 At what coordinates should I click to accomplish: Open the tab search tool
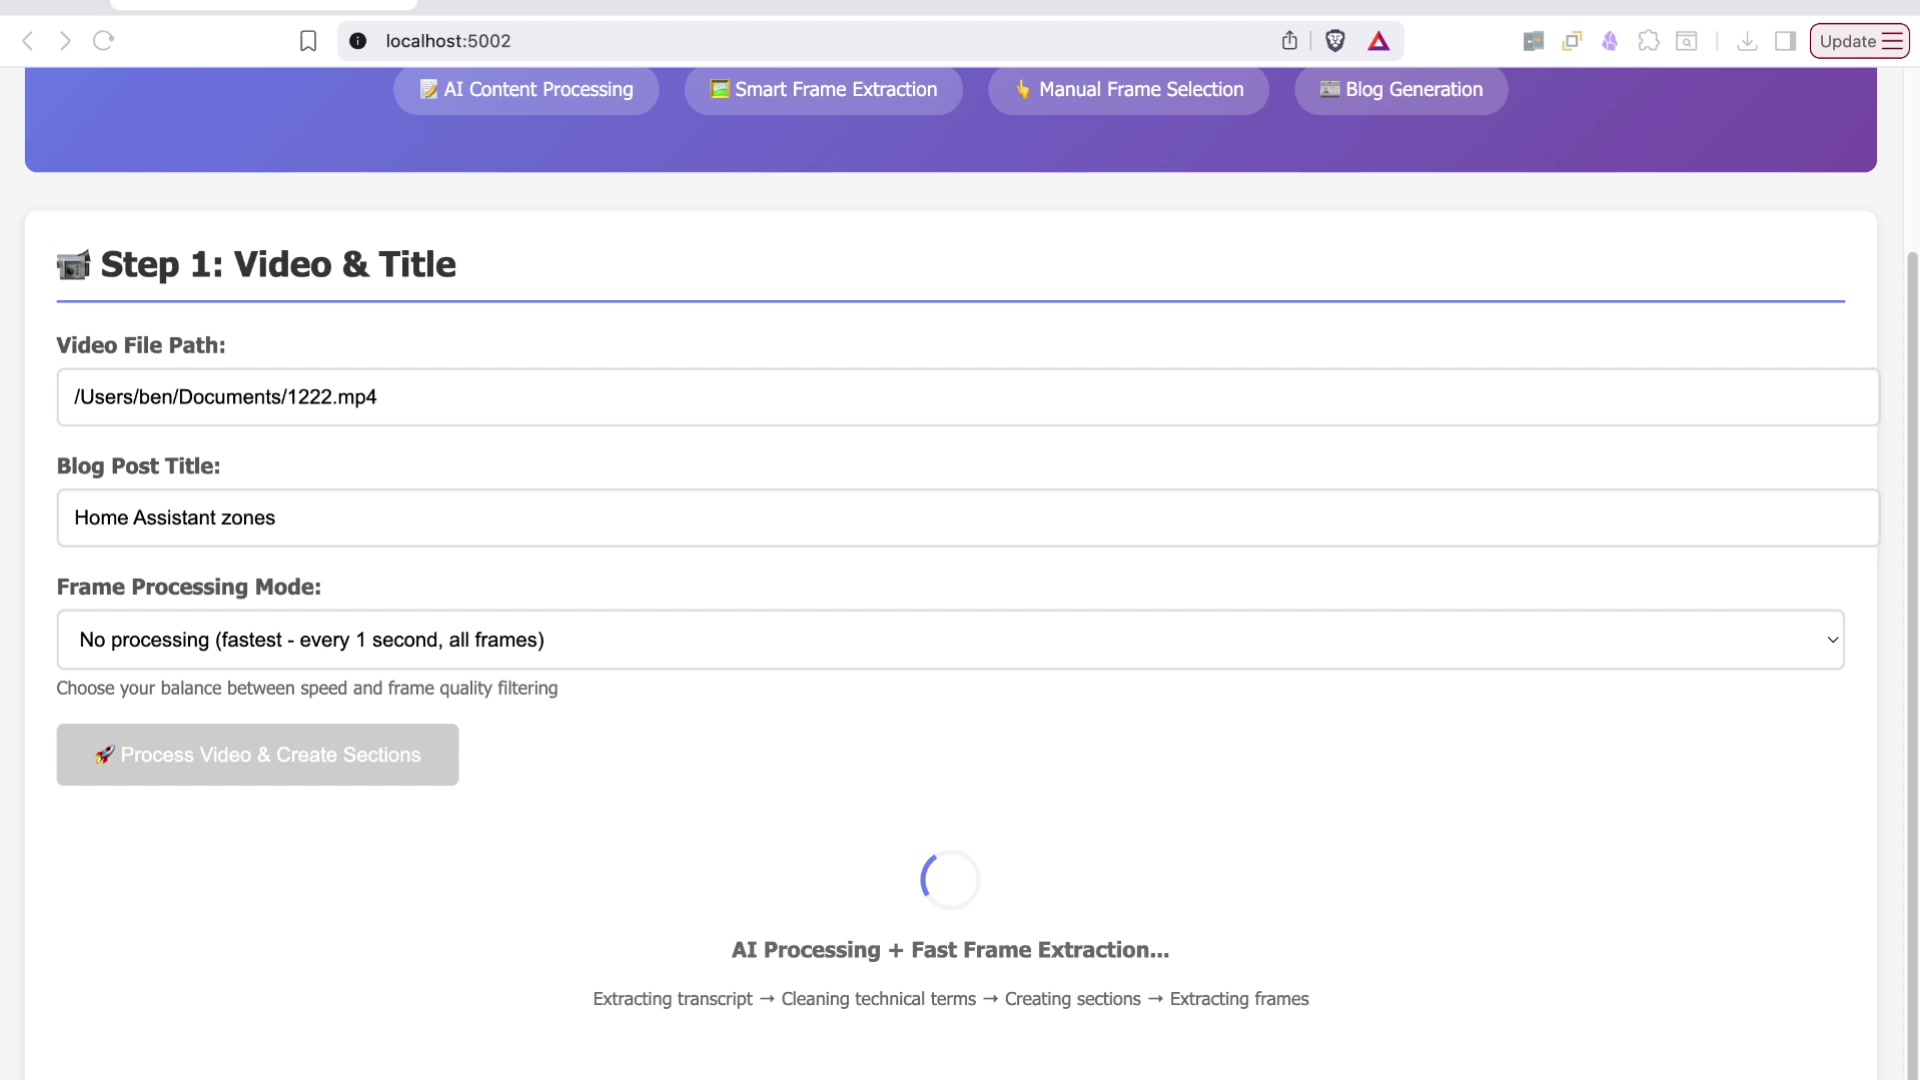coord(1686,41)
